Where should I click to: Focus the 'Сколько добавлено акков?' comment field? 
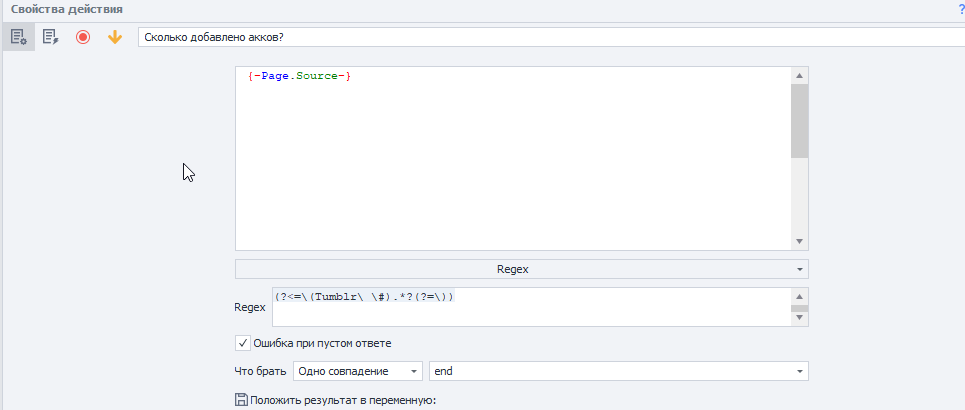(x=551, y=37)
